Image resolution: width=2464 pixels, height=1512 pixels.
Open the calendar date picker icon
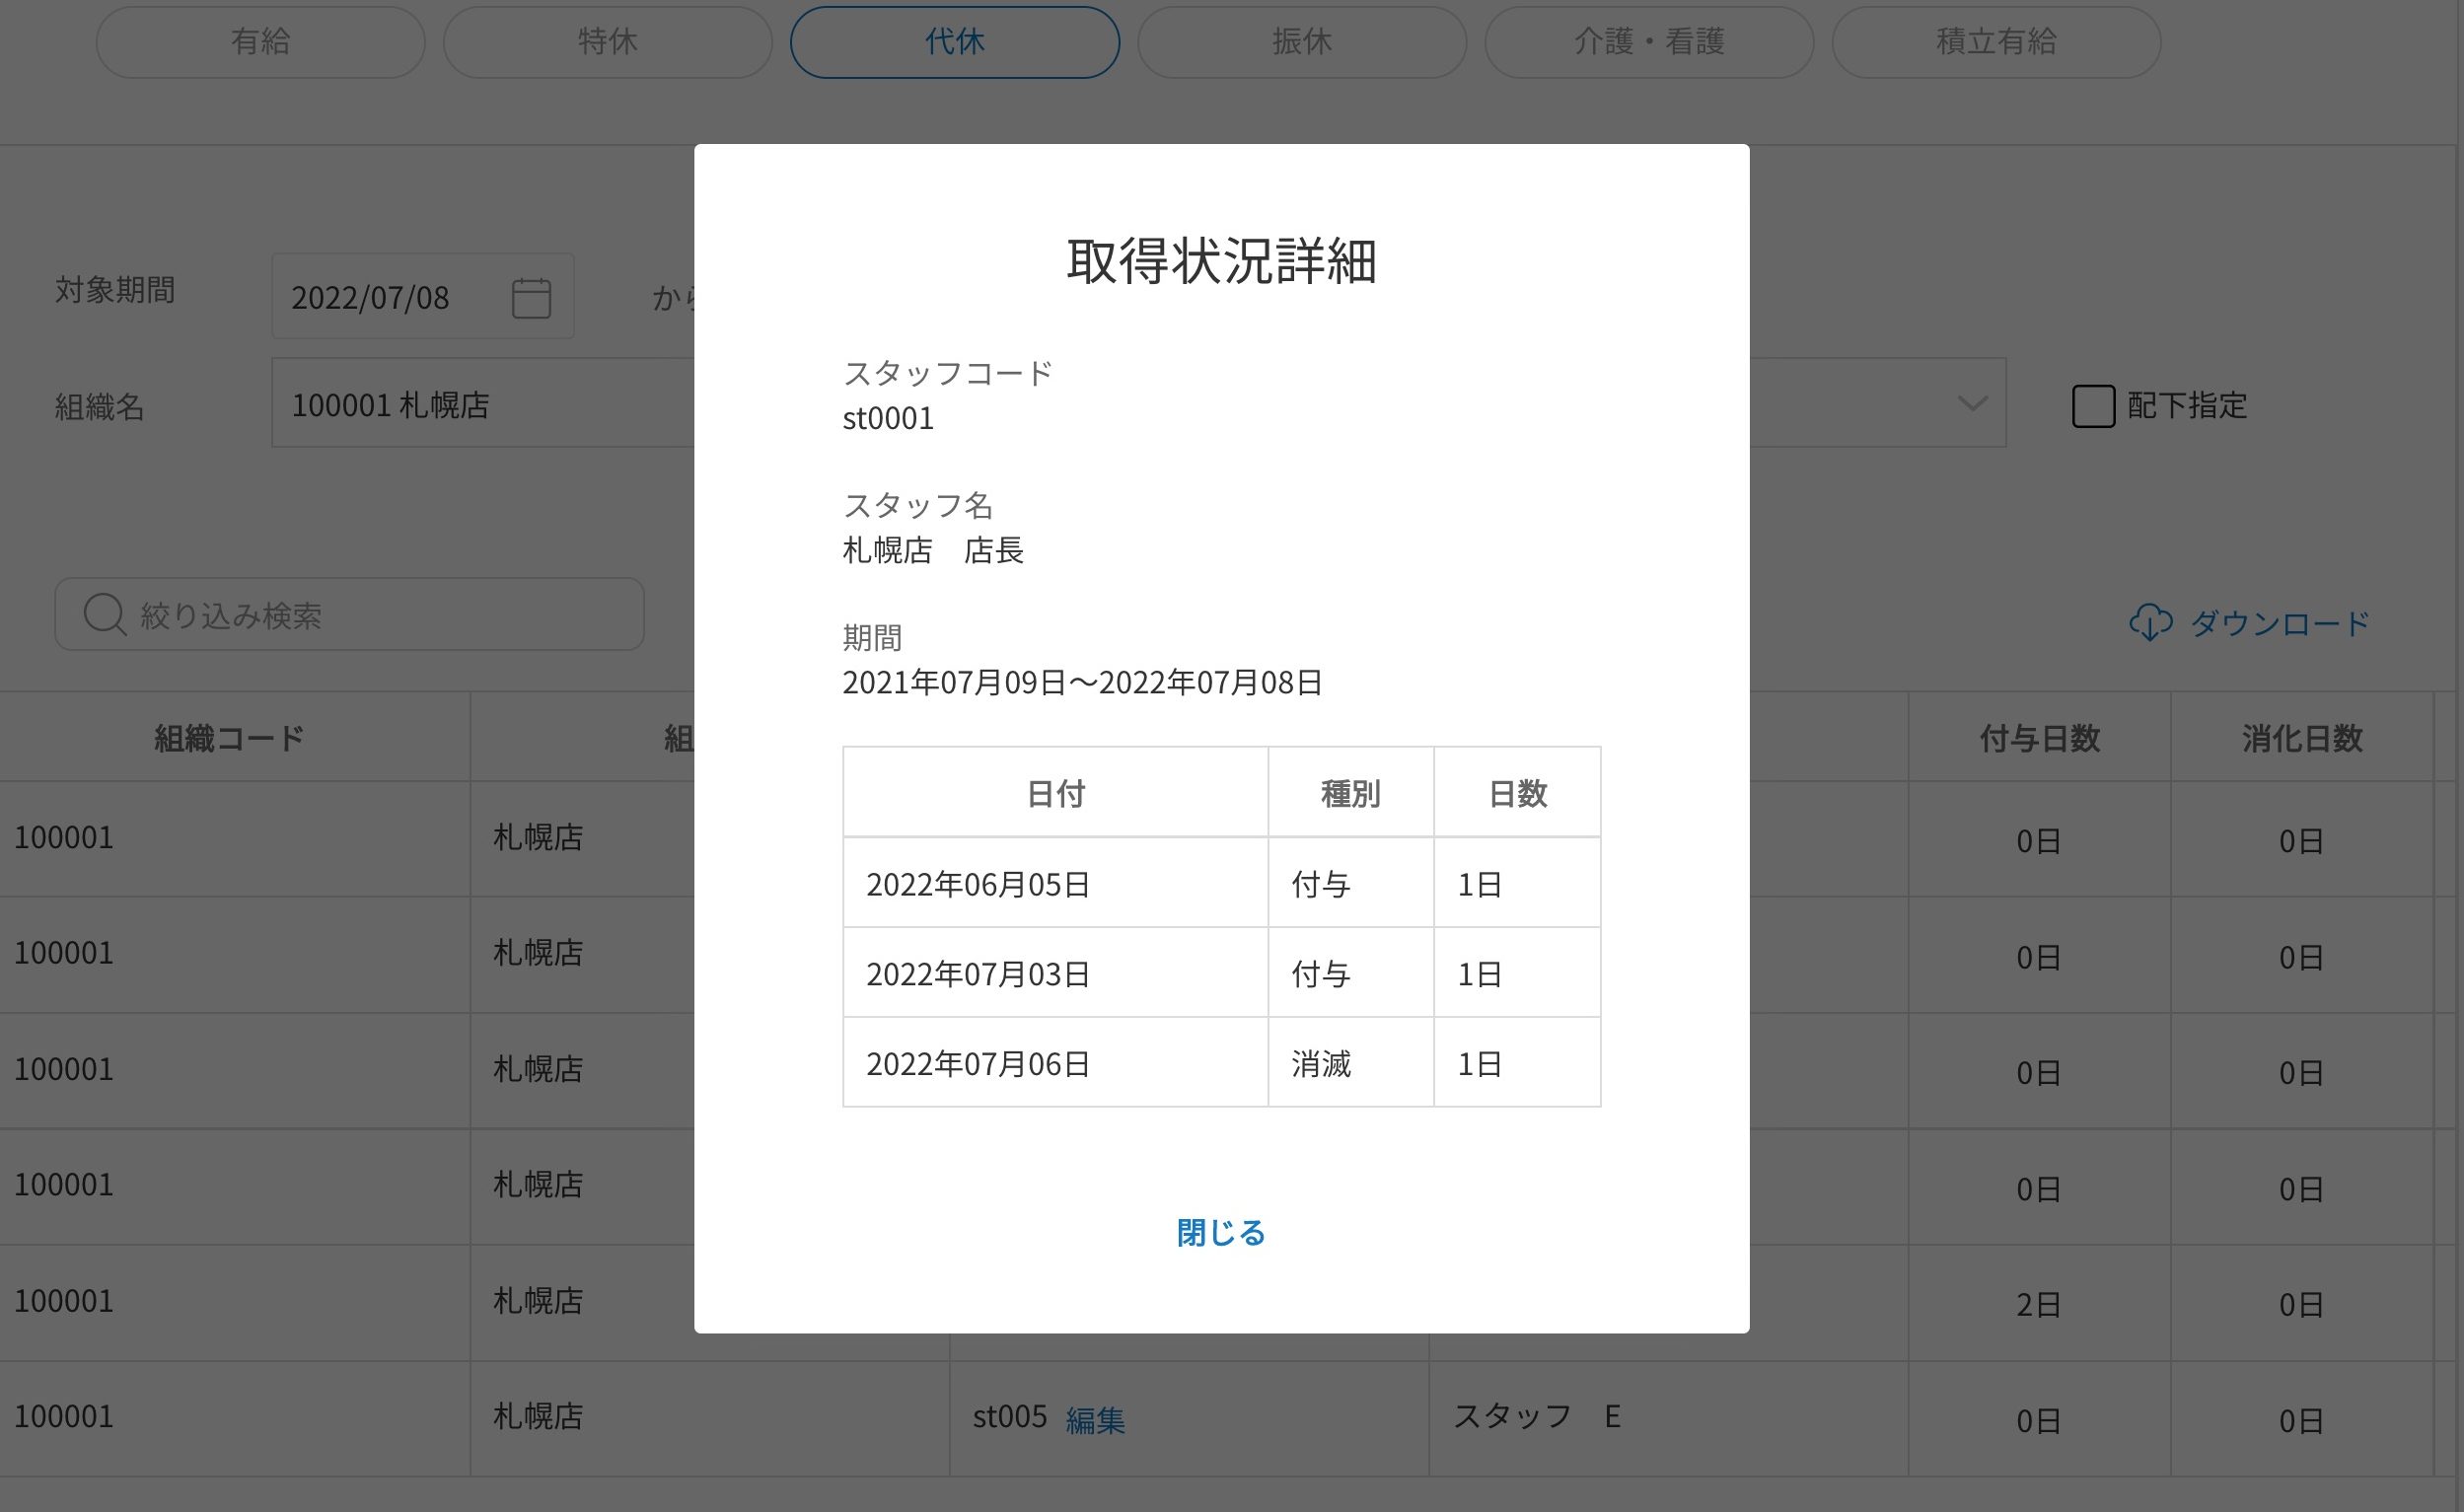coord(531,298)
